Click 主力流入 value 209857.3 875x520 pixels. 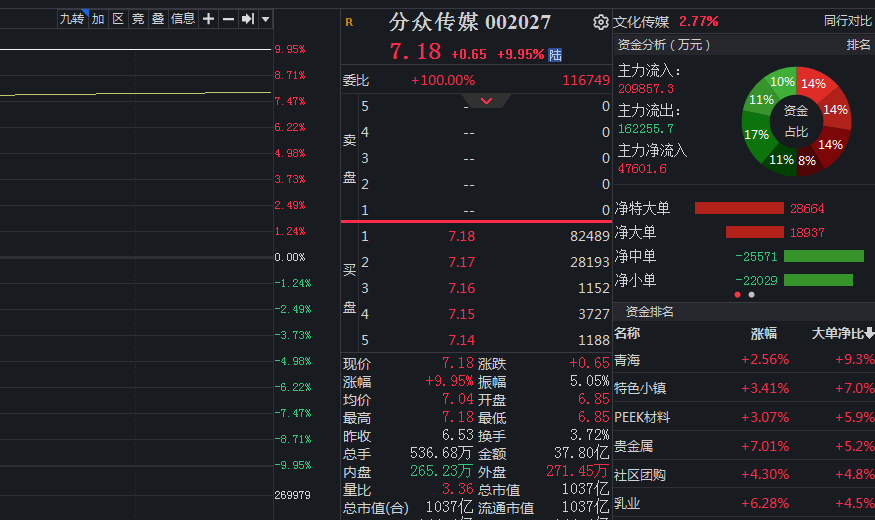(x=646, y=89)
